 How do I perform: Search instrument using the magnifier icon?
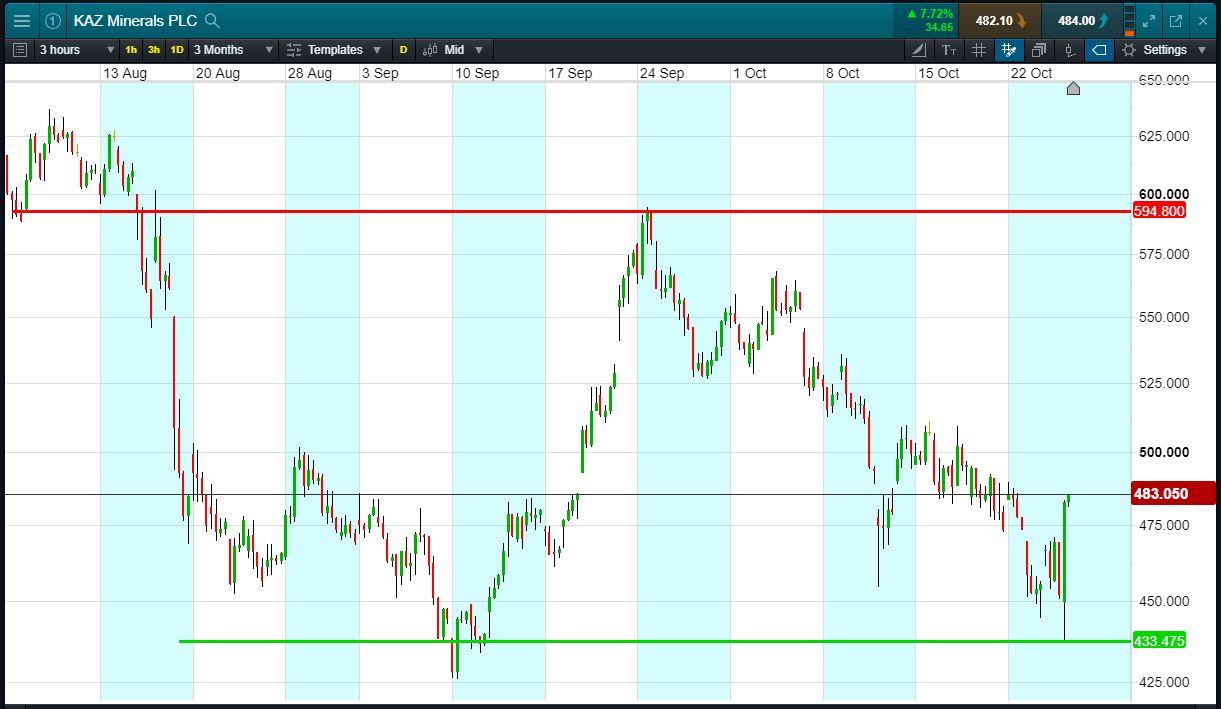[211, 20]
